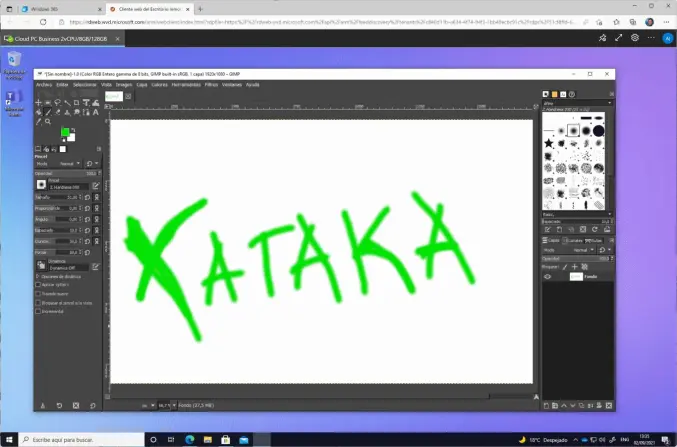Save tool preset at toolbox bottom
677x447 pixels.
pyautogui.click(x=42, y=406)
